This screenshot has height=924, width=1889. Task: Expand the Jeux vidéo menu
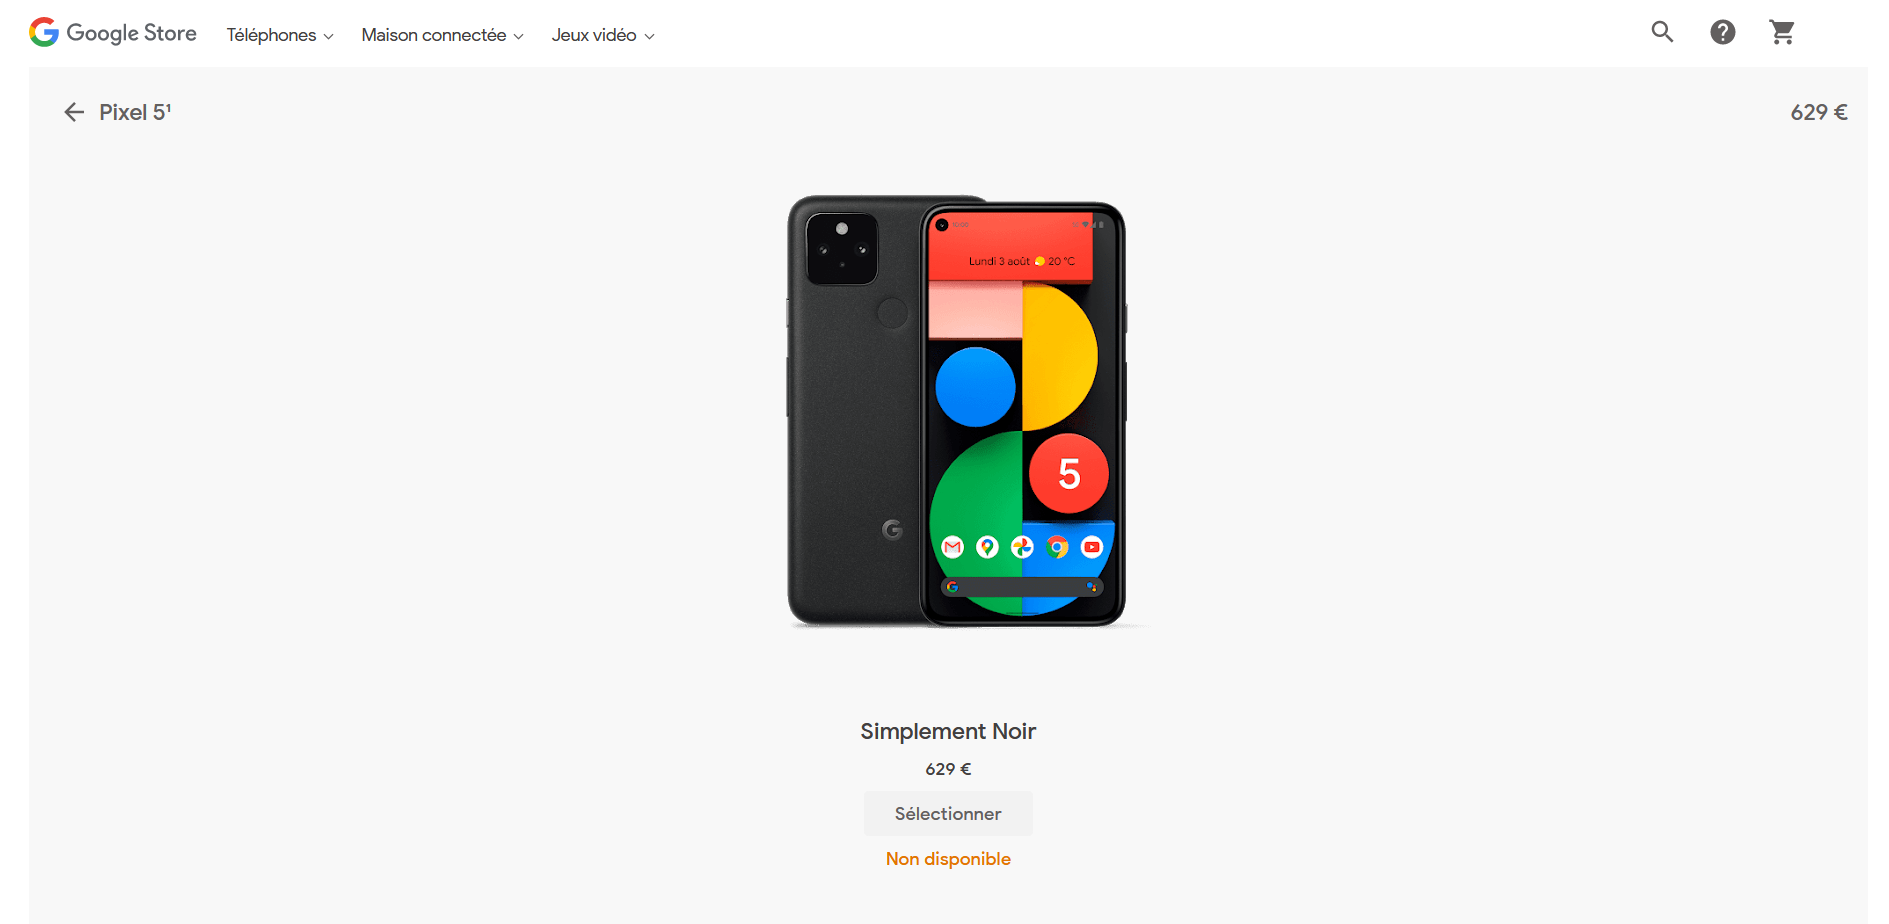tap(603, 35)
